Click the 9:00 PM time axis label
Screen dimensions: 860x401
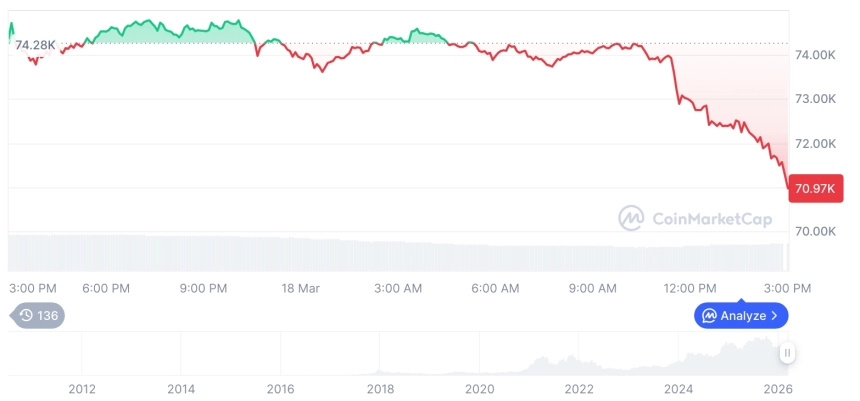pyautogui.click(x=204, y=288)
